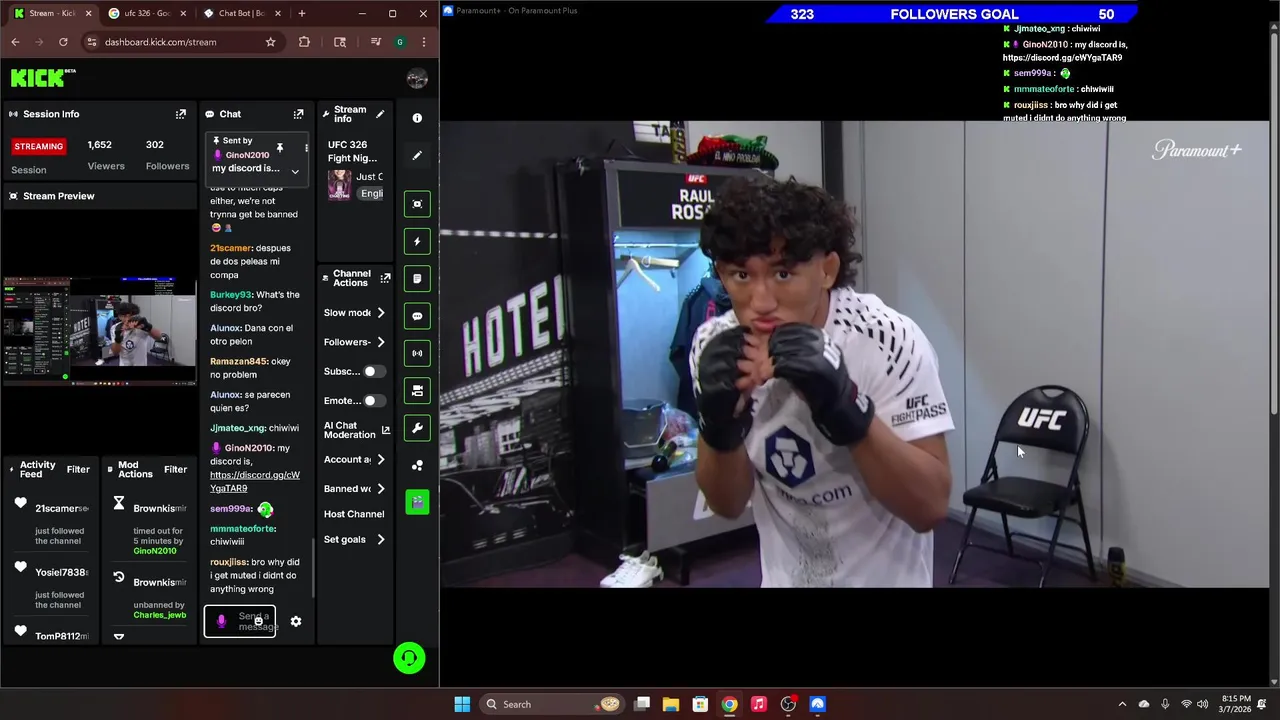Open the pinned message three-dot menu
1280x720 pixels.
pos(306,148)
